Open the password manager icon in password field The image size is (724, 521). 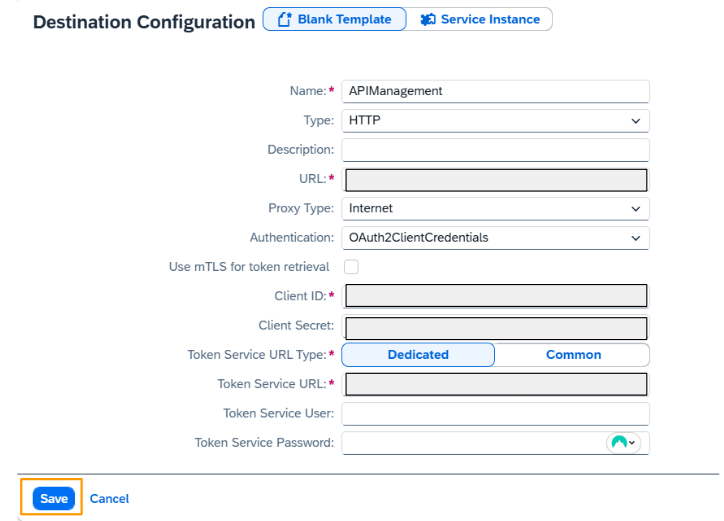[x=623, y=443]
